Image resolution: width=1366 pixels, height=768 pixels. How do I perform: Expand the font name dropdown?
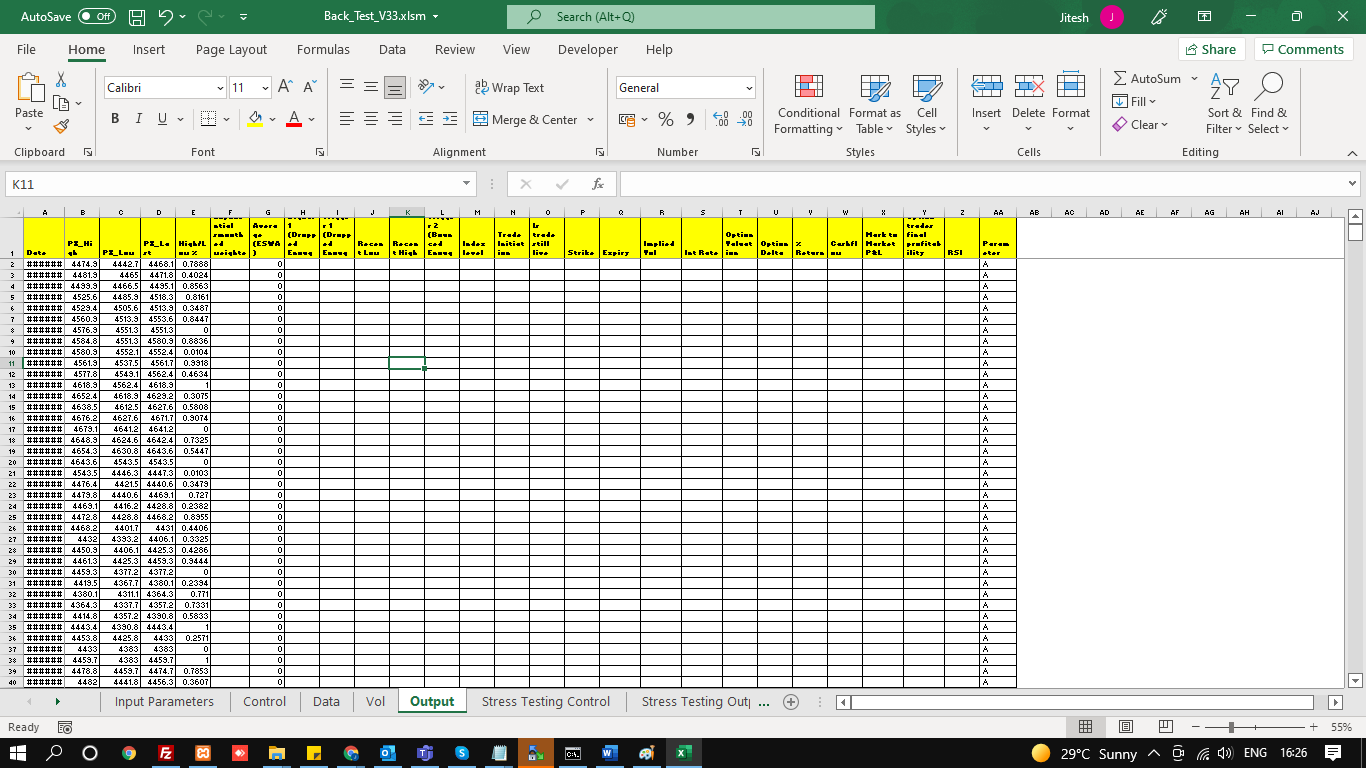(220, 88)
